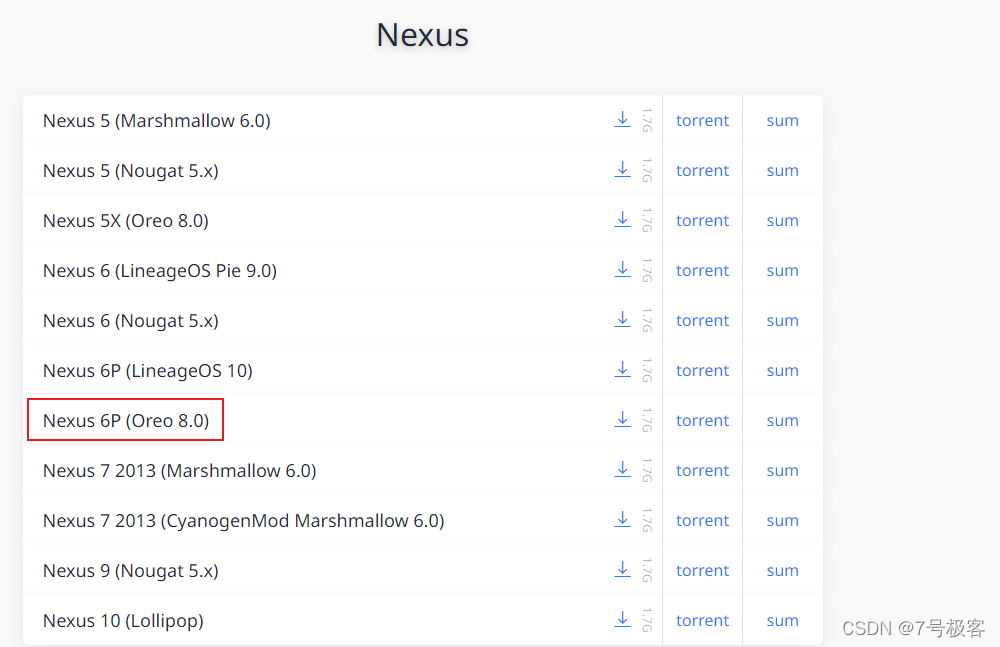Select the 'Nexus 5 (Marshmallow 6.0)' row text
This screenshot has width=1000, height=647.
click(157, 121)
